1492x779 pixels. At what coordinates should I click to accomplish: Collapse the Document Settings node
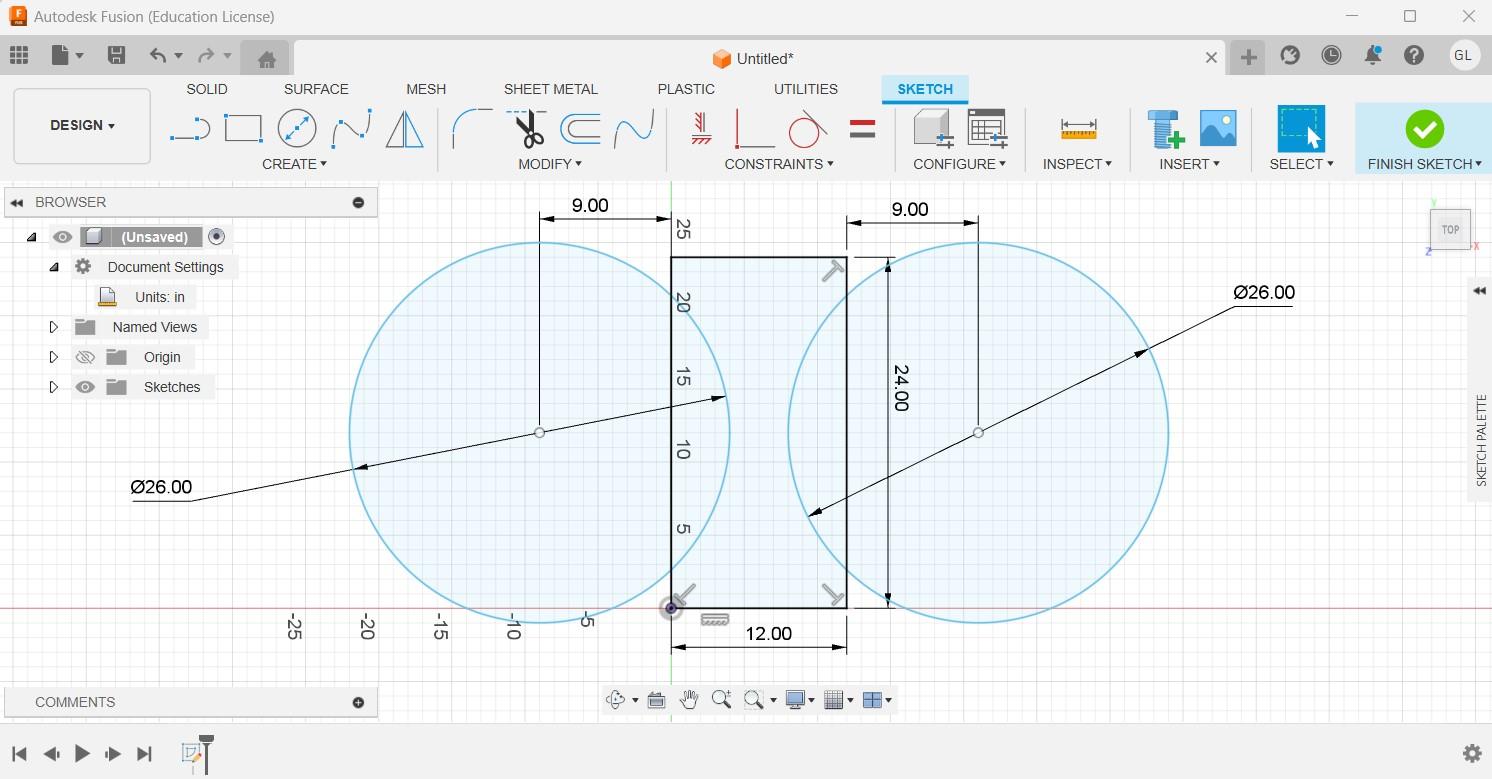point(54,267)
